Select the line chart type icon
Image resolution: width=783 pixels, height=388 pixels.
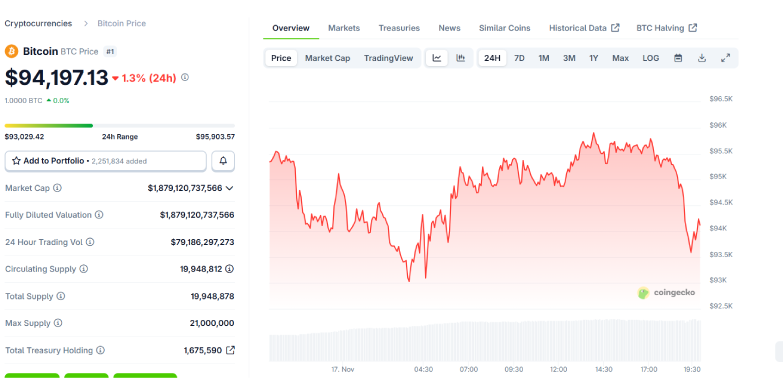437,58
